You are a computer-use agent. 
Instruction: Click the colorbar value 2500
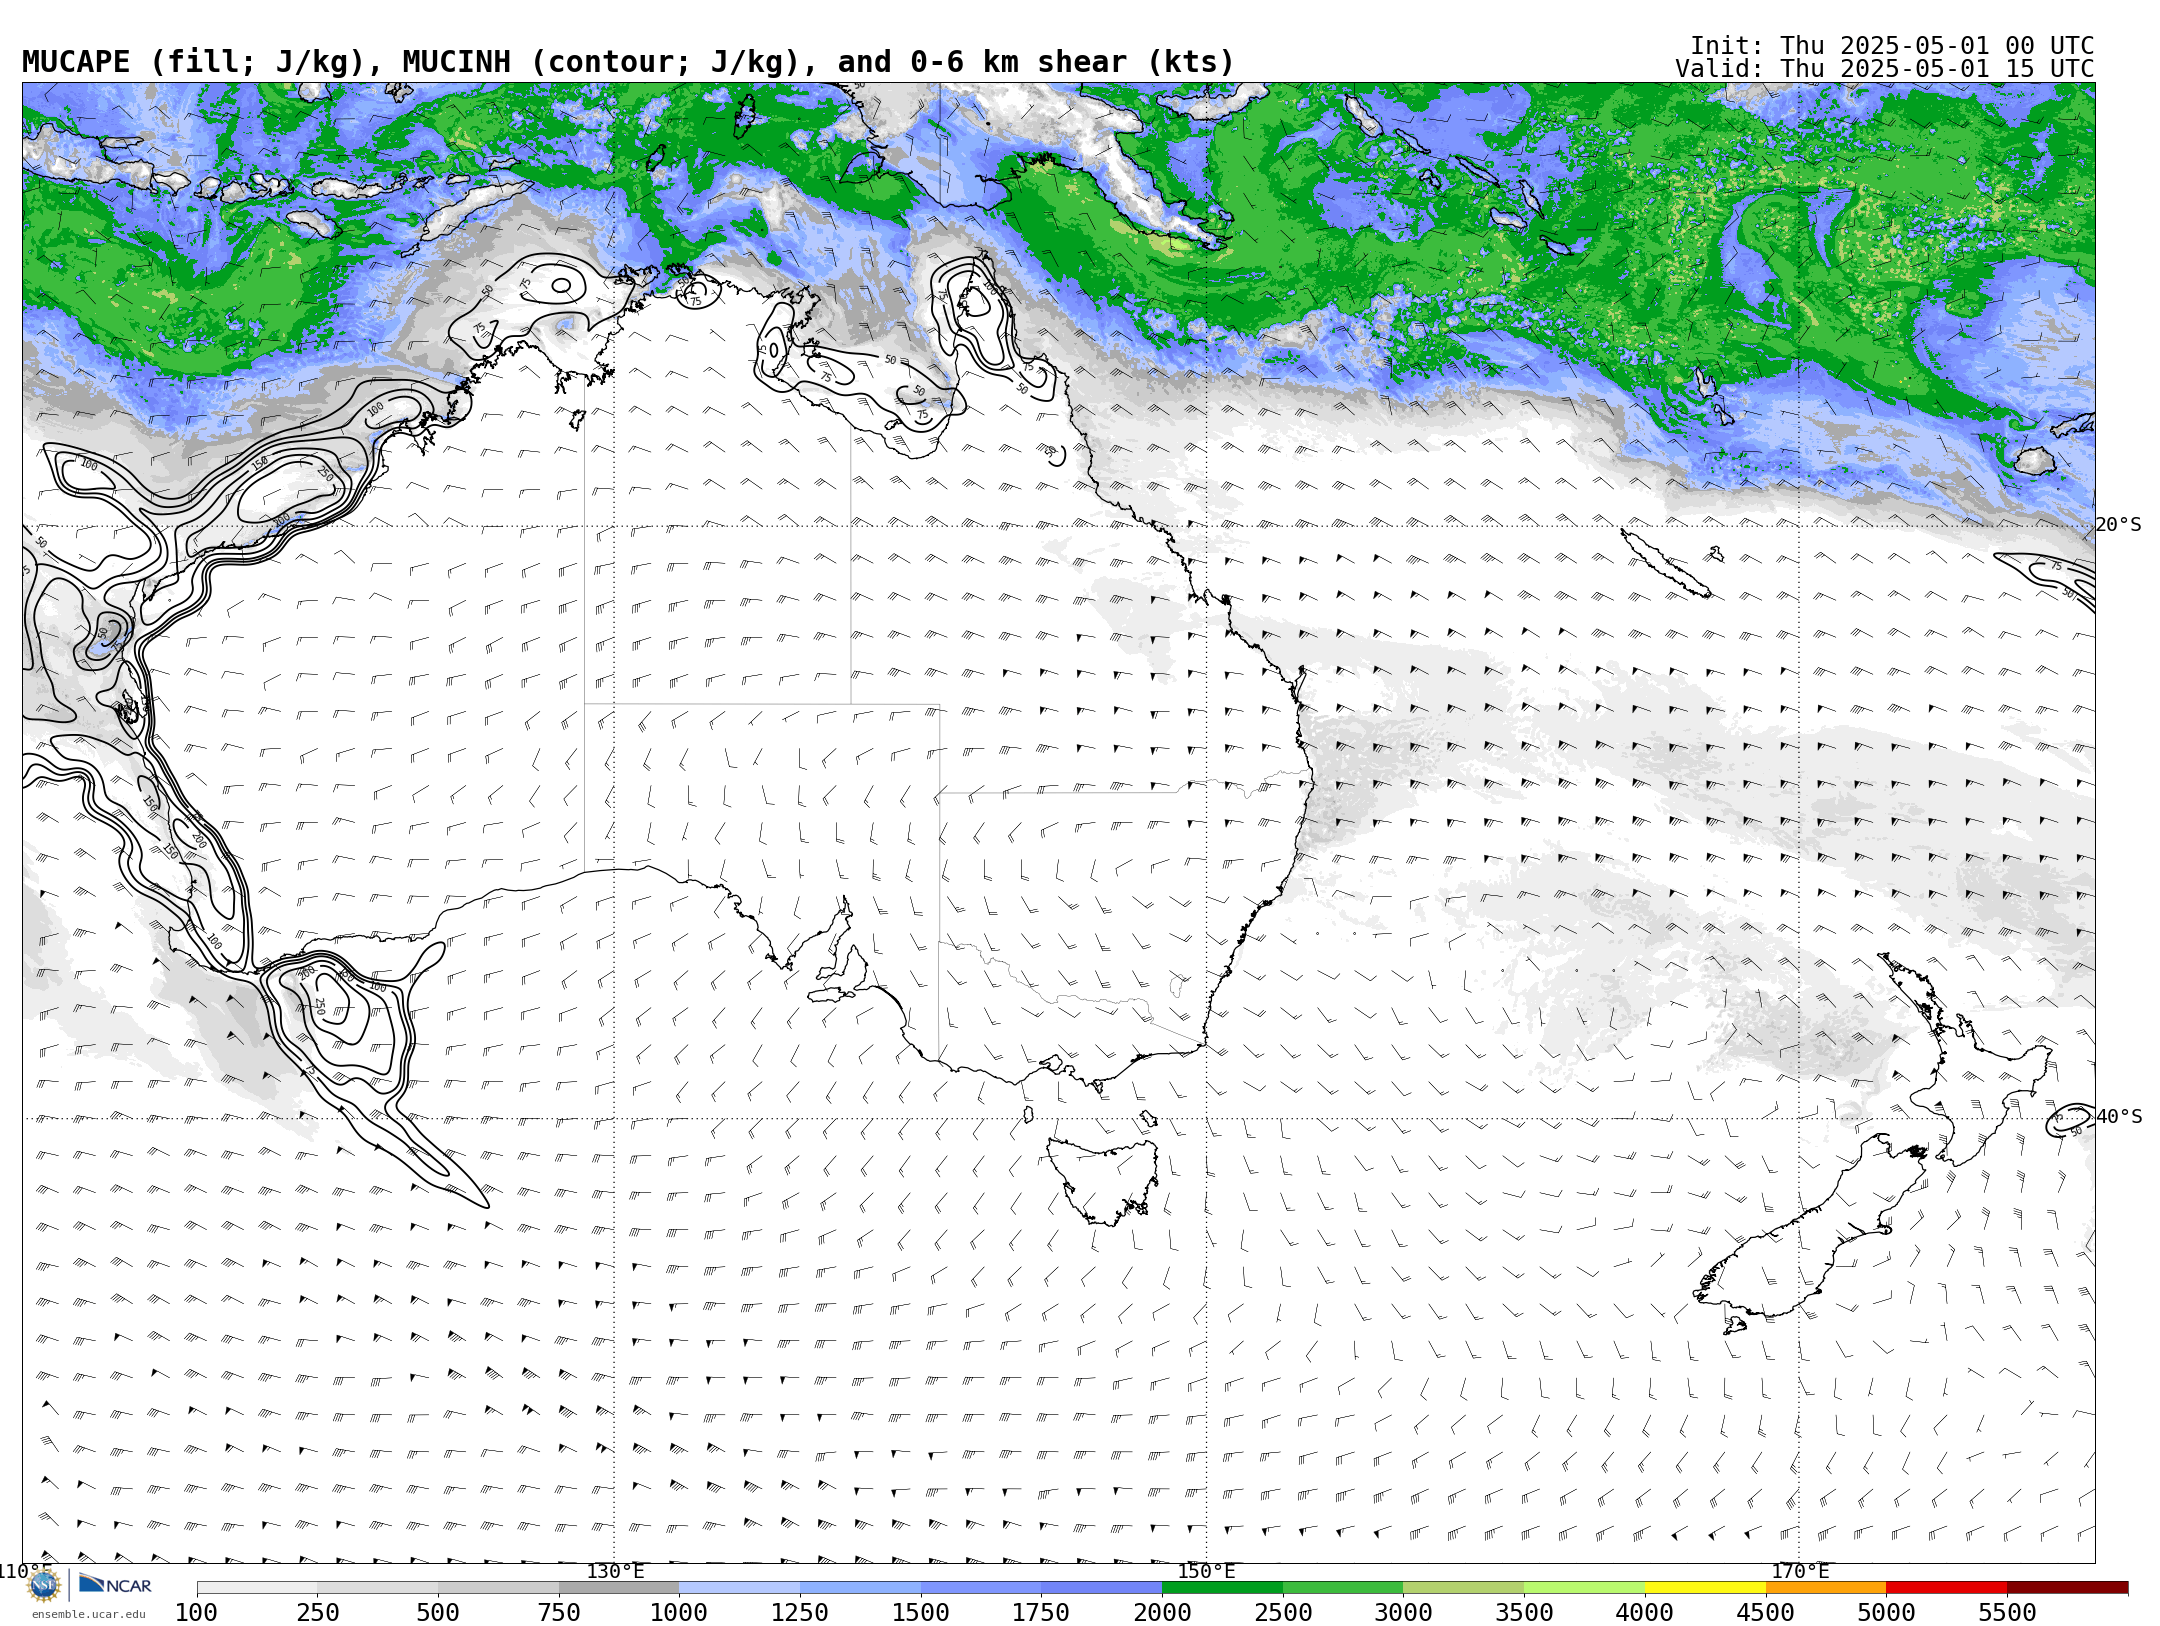pyautogui.click(x=1283, y=1613)
